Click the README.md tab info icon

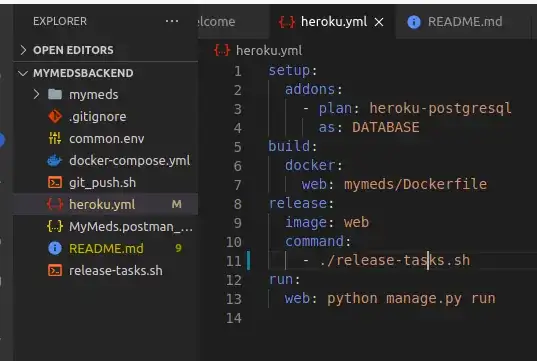coord(414,22)
